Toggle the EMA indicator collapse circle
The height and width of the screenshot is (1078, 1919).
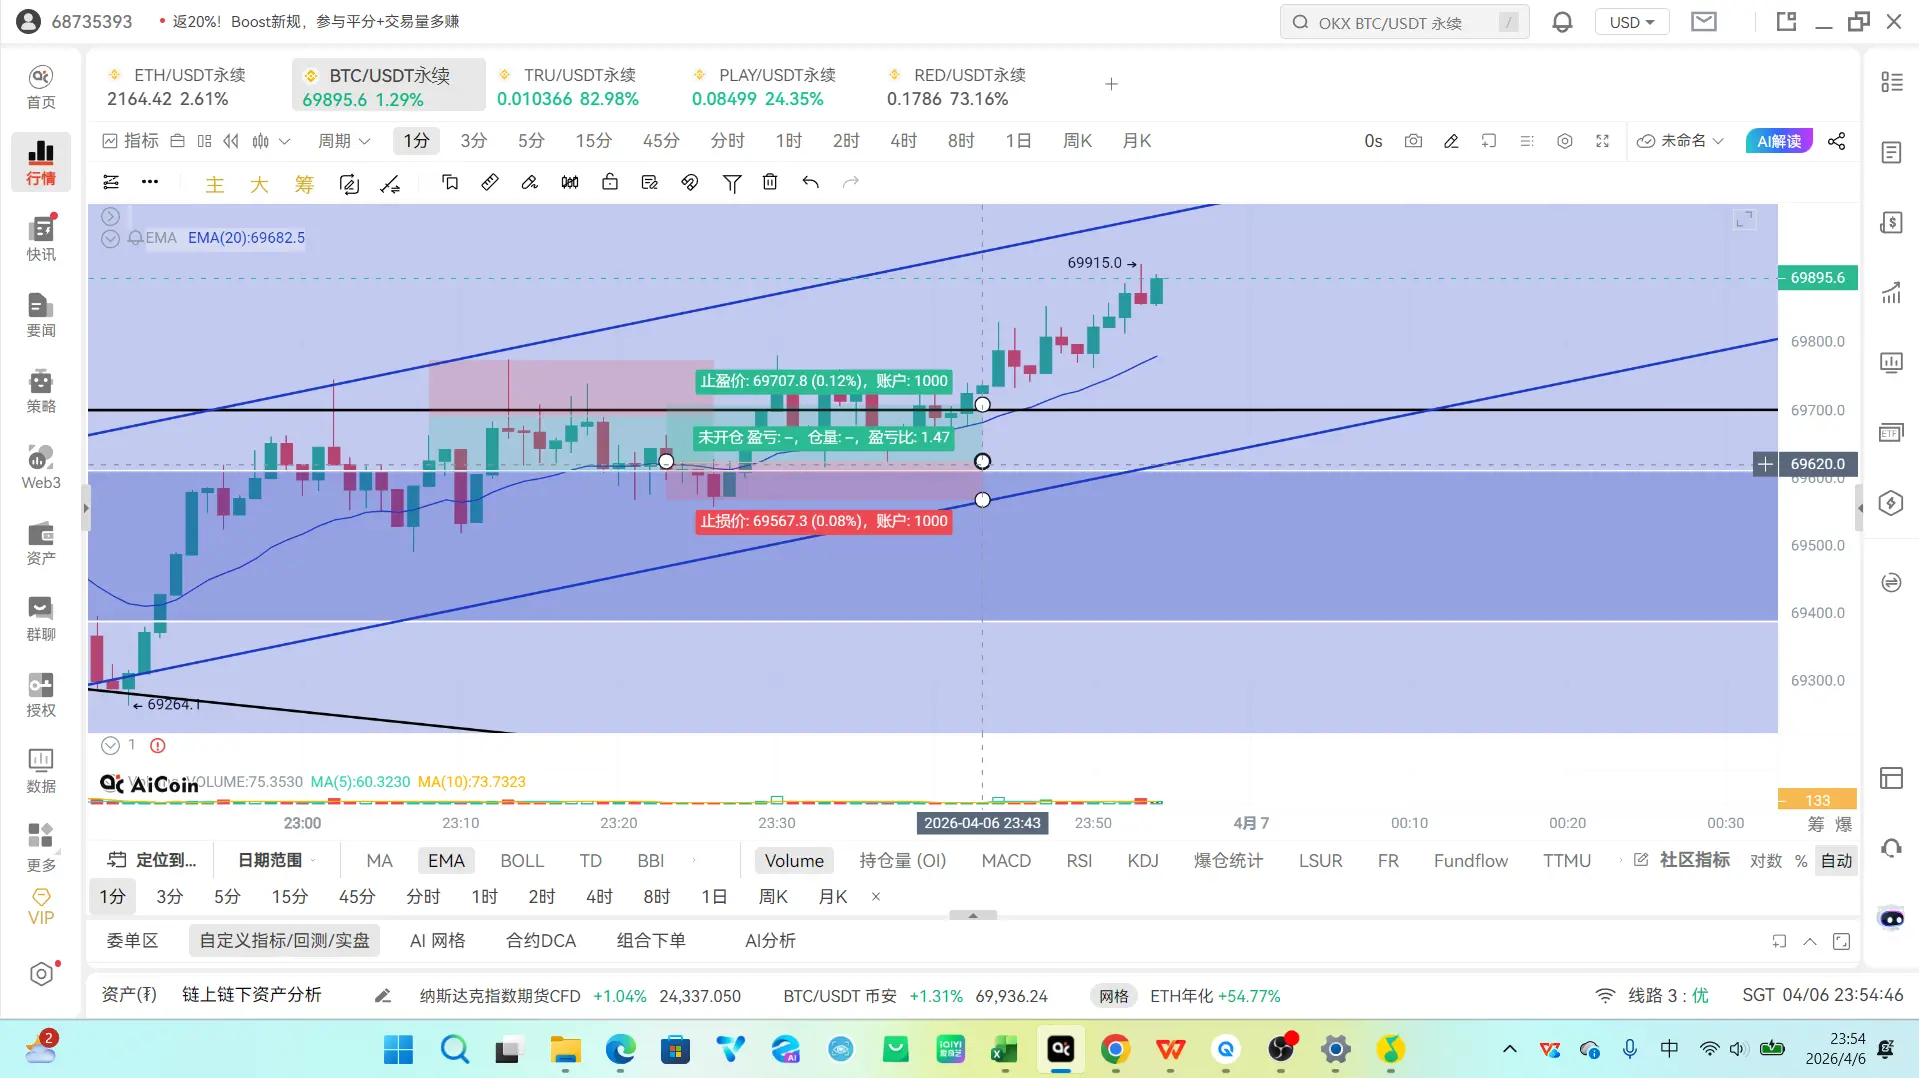[x=111, y=238]
